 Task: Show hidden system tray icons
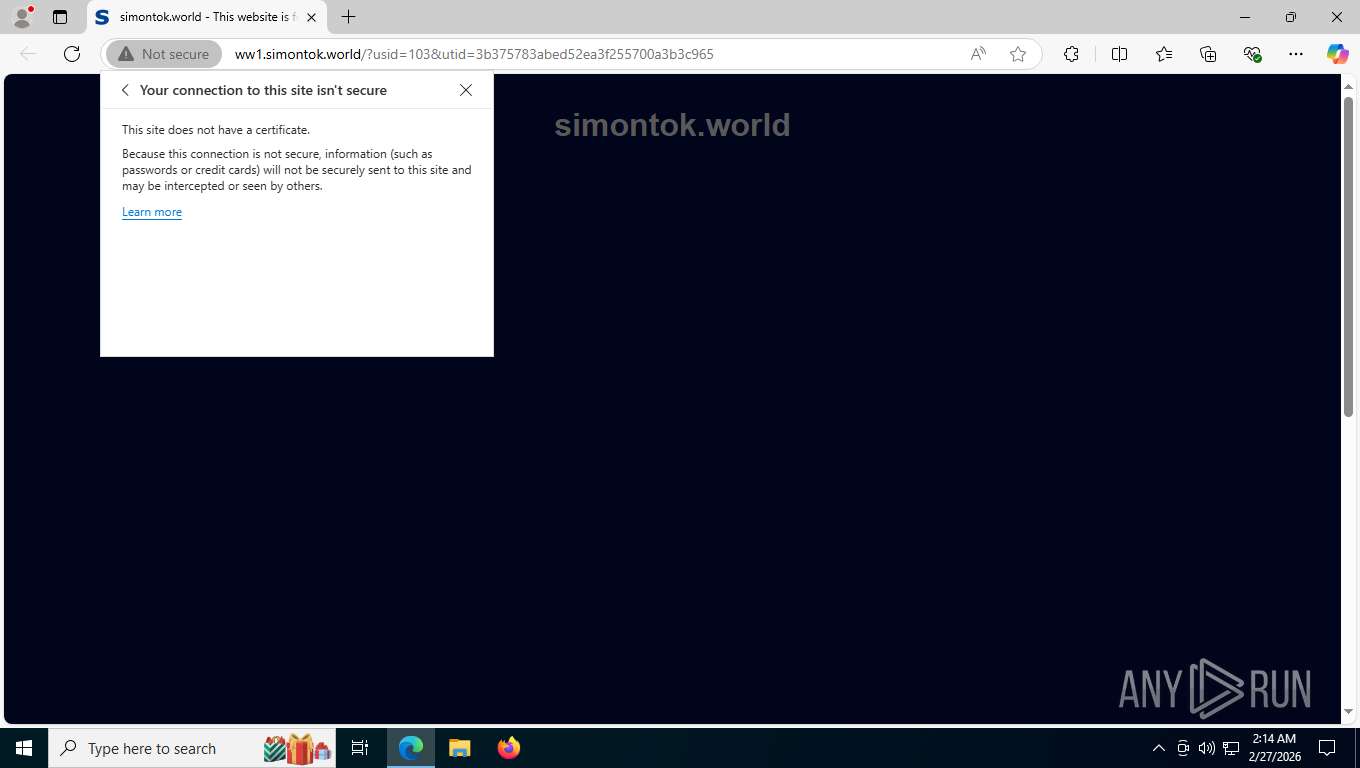click(1158, 748)
